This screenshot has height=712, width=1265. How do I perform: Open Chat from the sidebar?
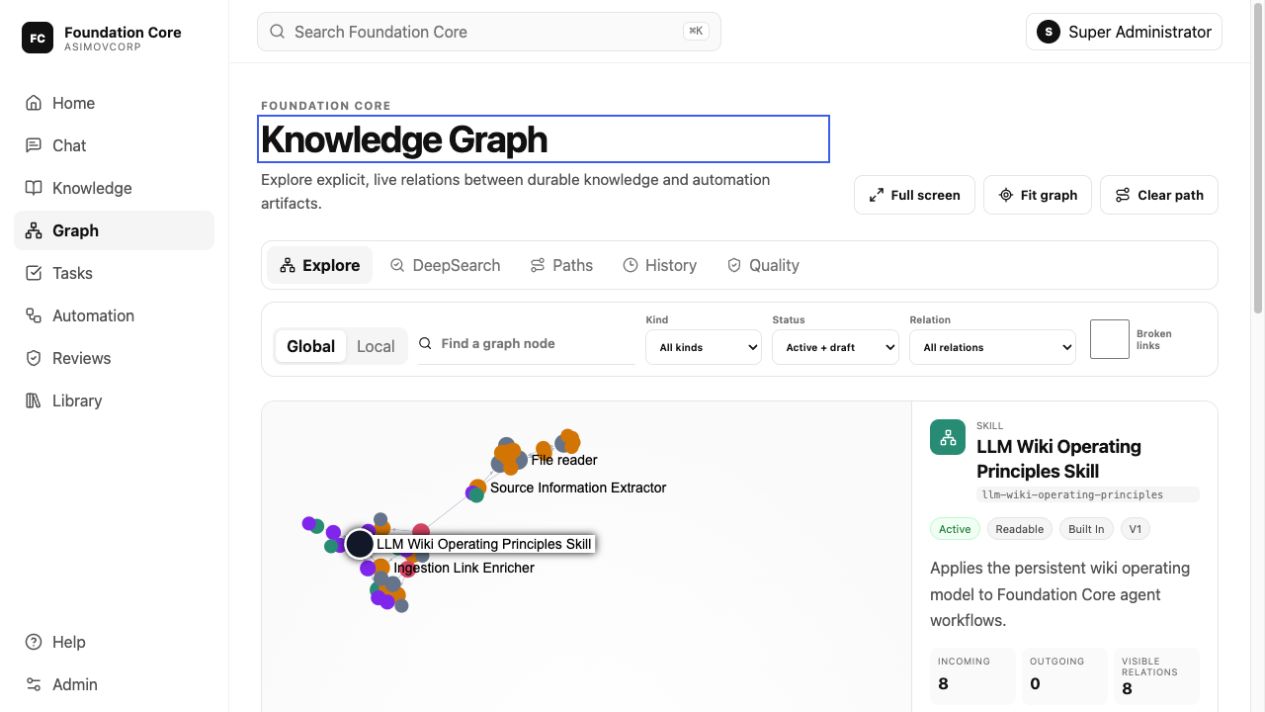(114, 145)
